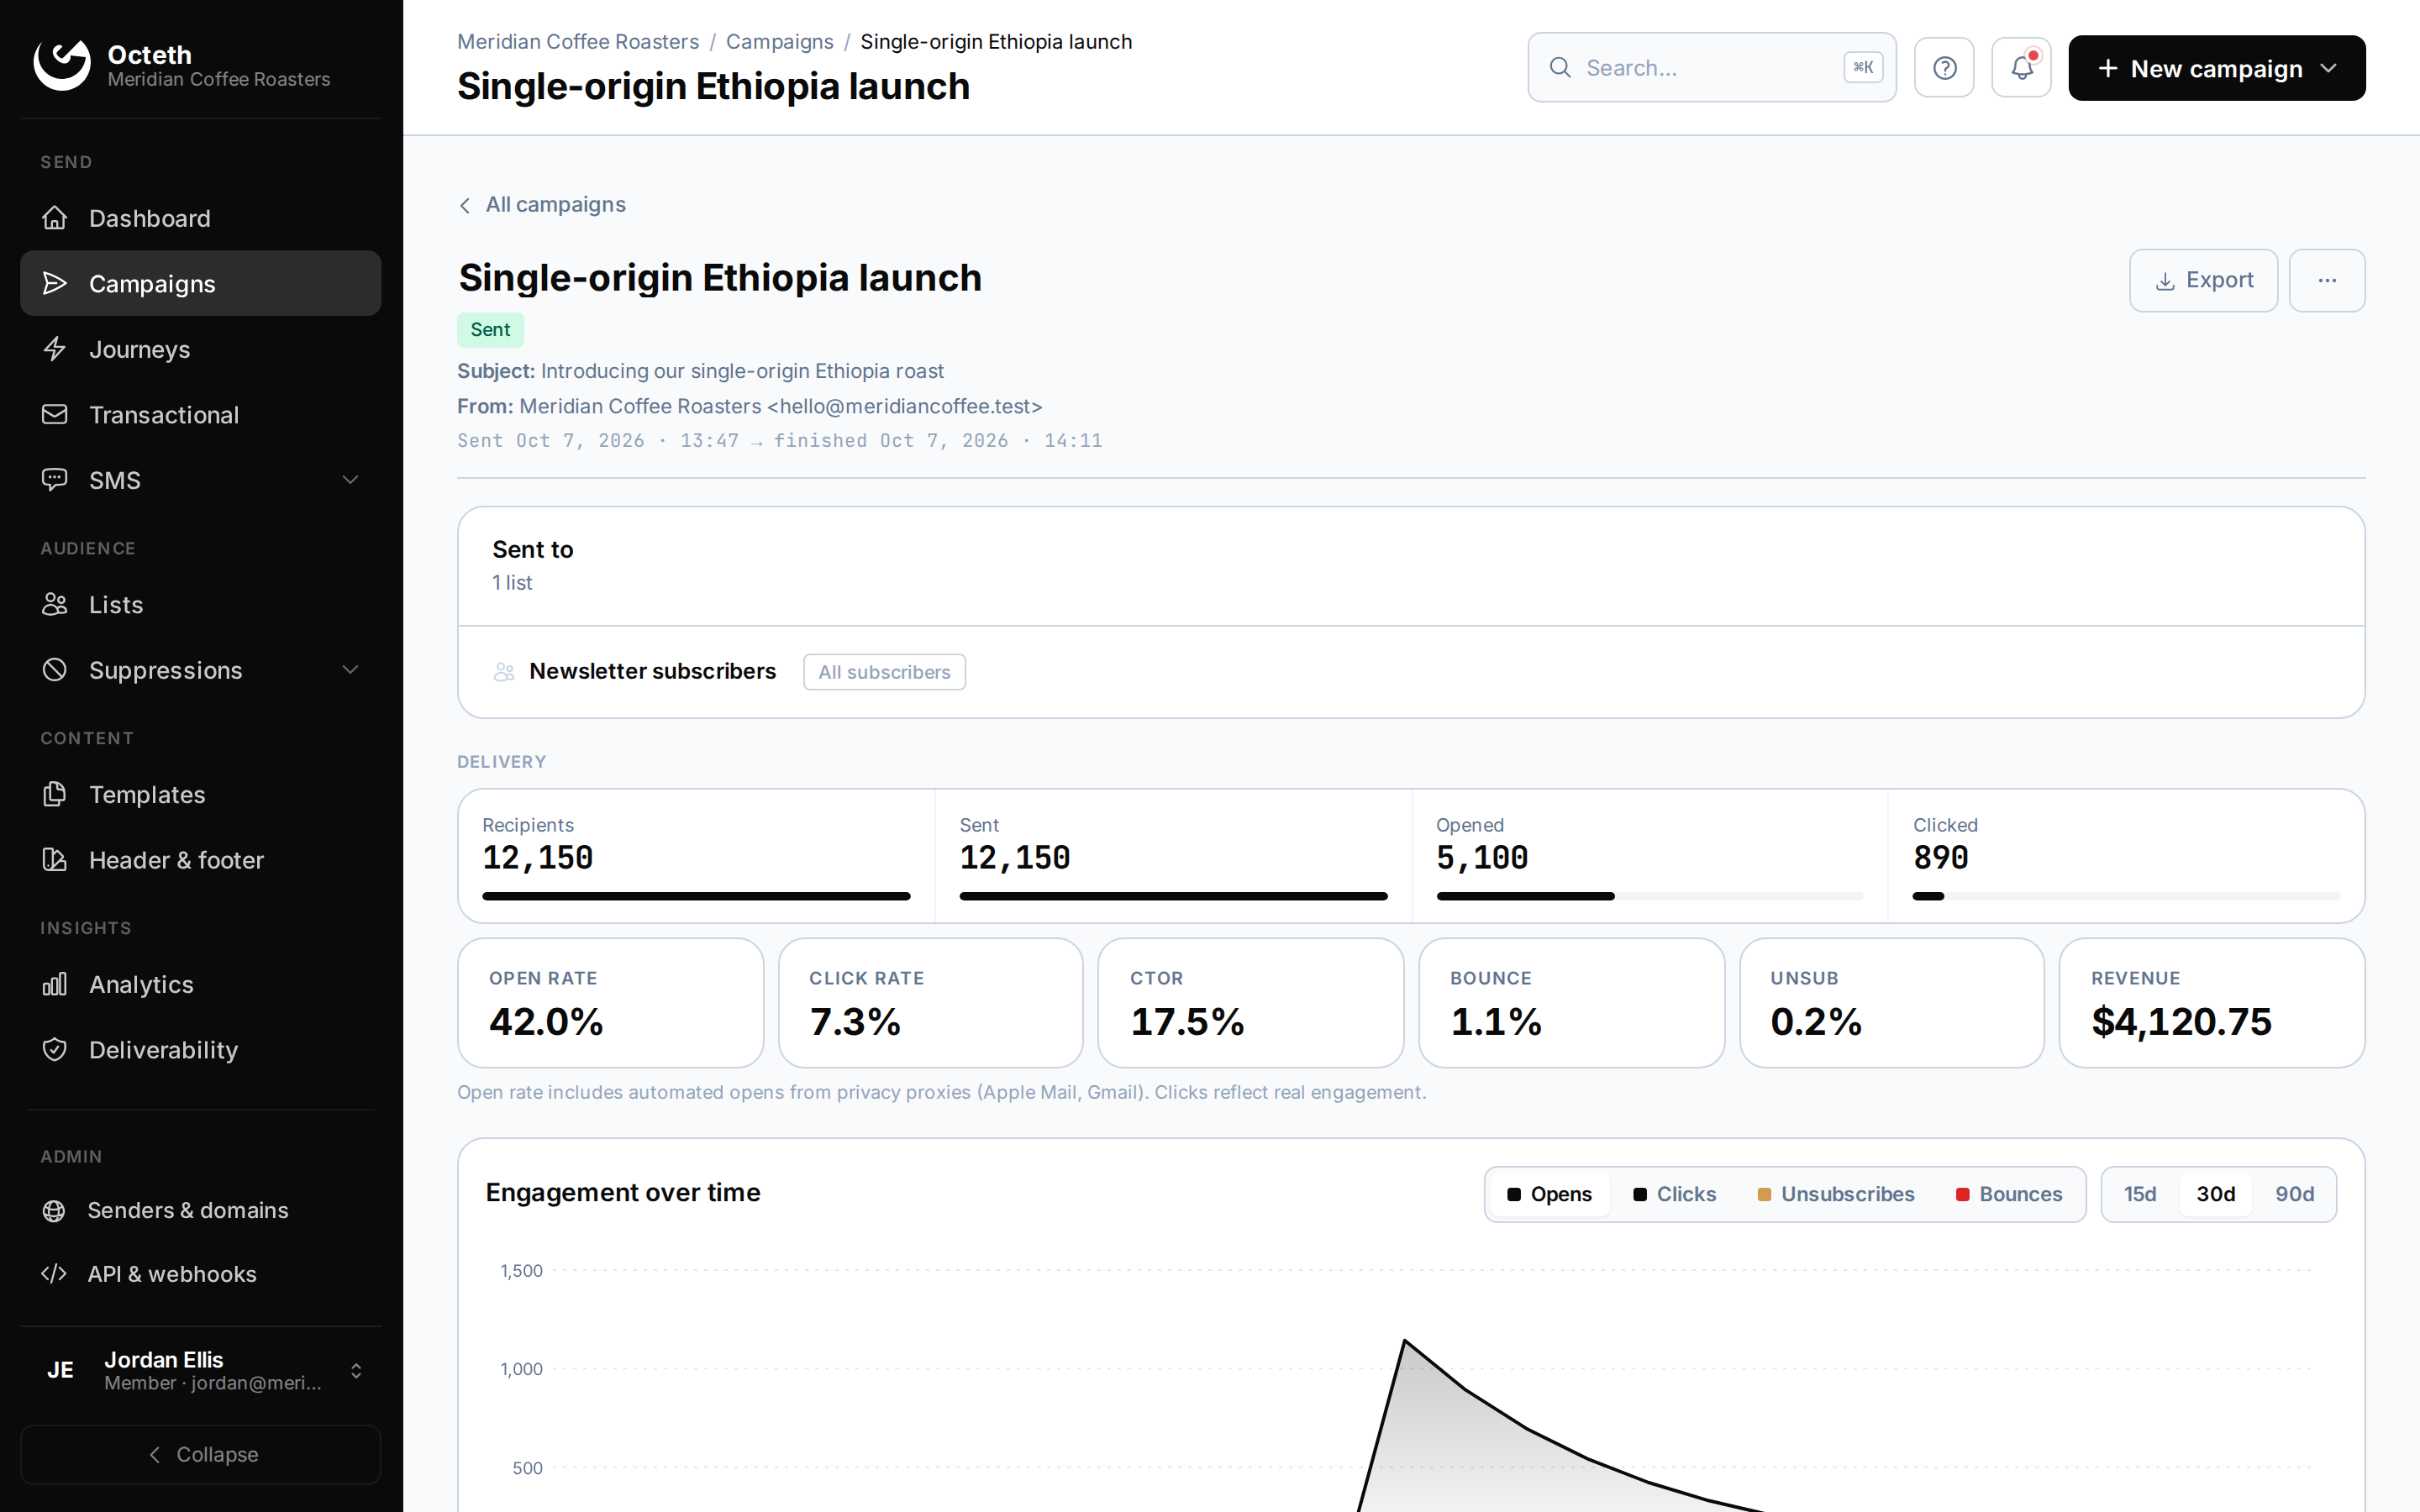Expand the SMS submenu chevron
The width and height of the screenshot is (2420, 1512).
pyautogui.click(x=350, y=480)
